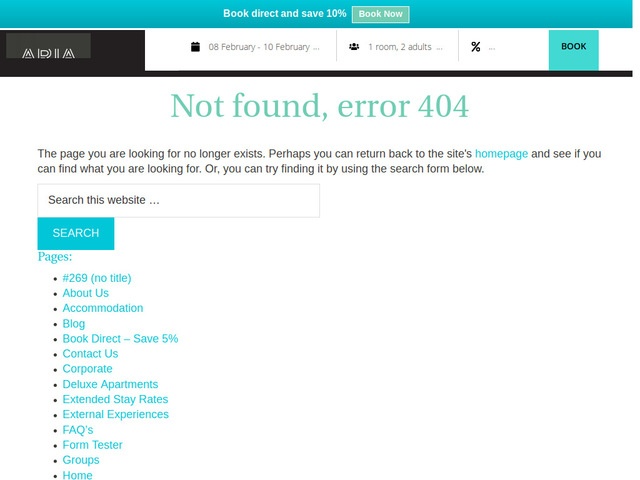Click the turquoise BOOK button
The height and width of the screenshot is (480, 640).
click(x=573, y=47)
